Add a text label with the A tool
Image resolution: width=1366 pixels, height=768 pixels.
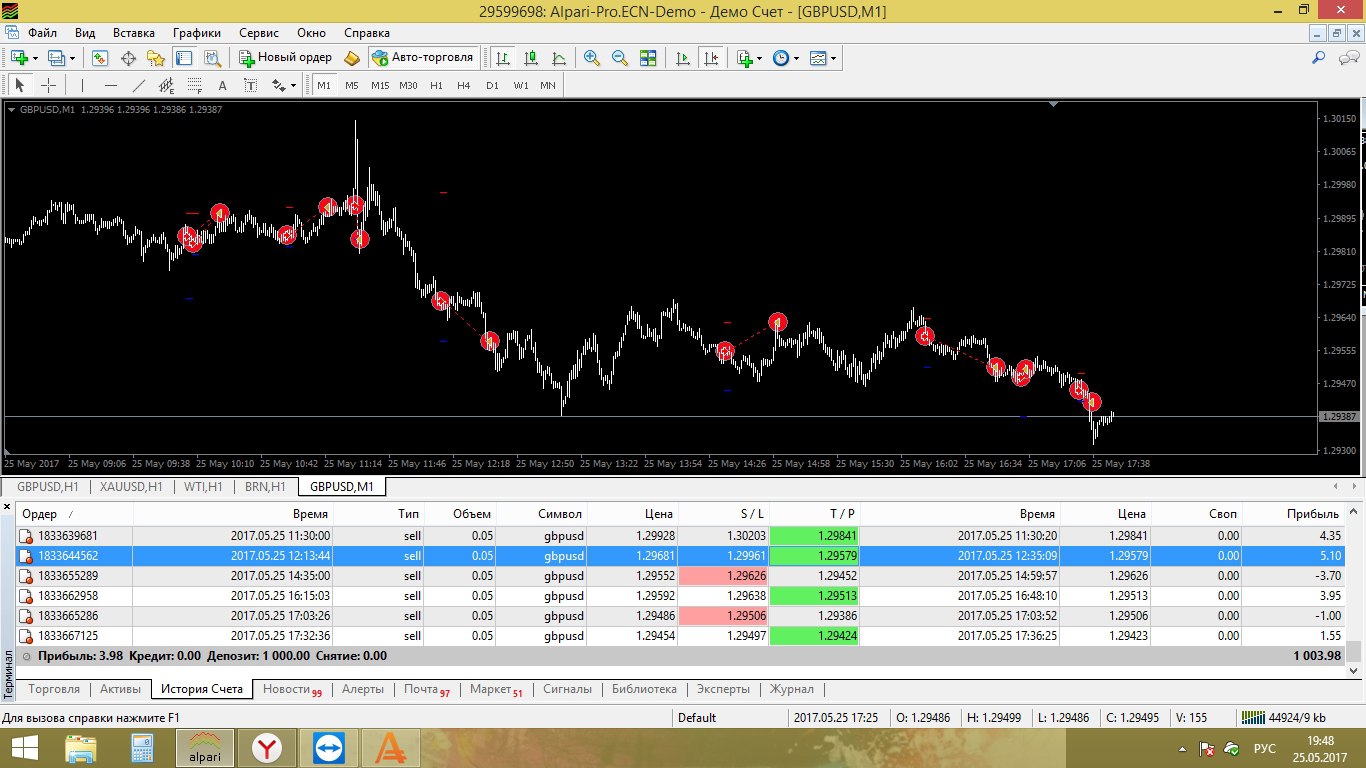(x=222, y=85)
